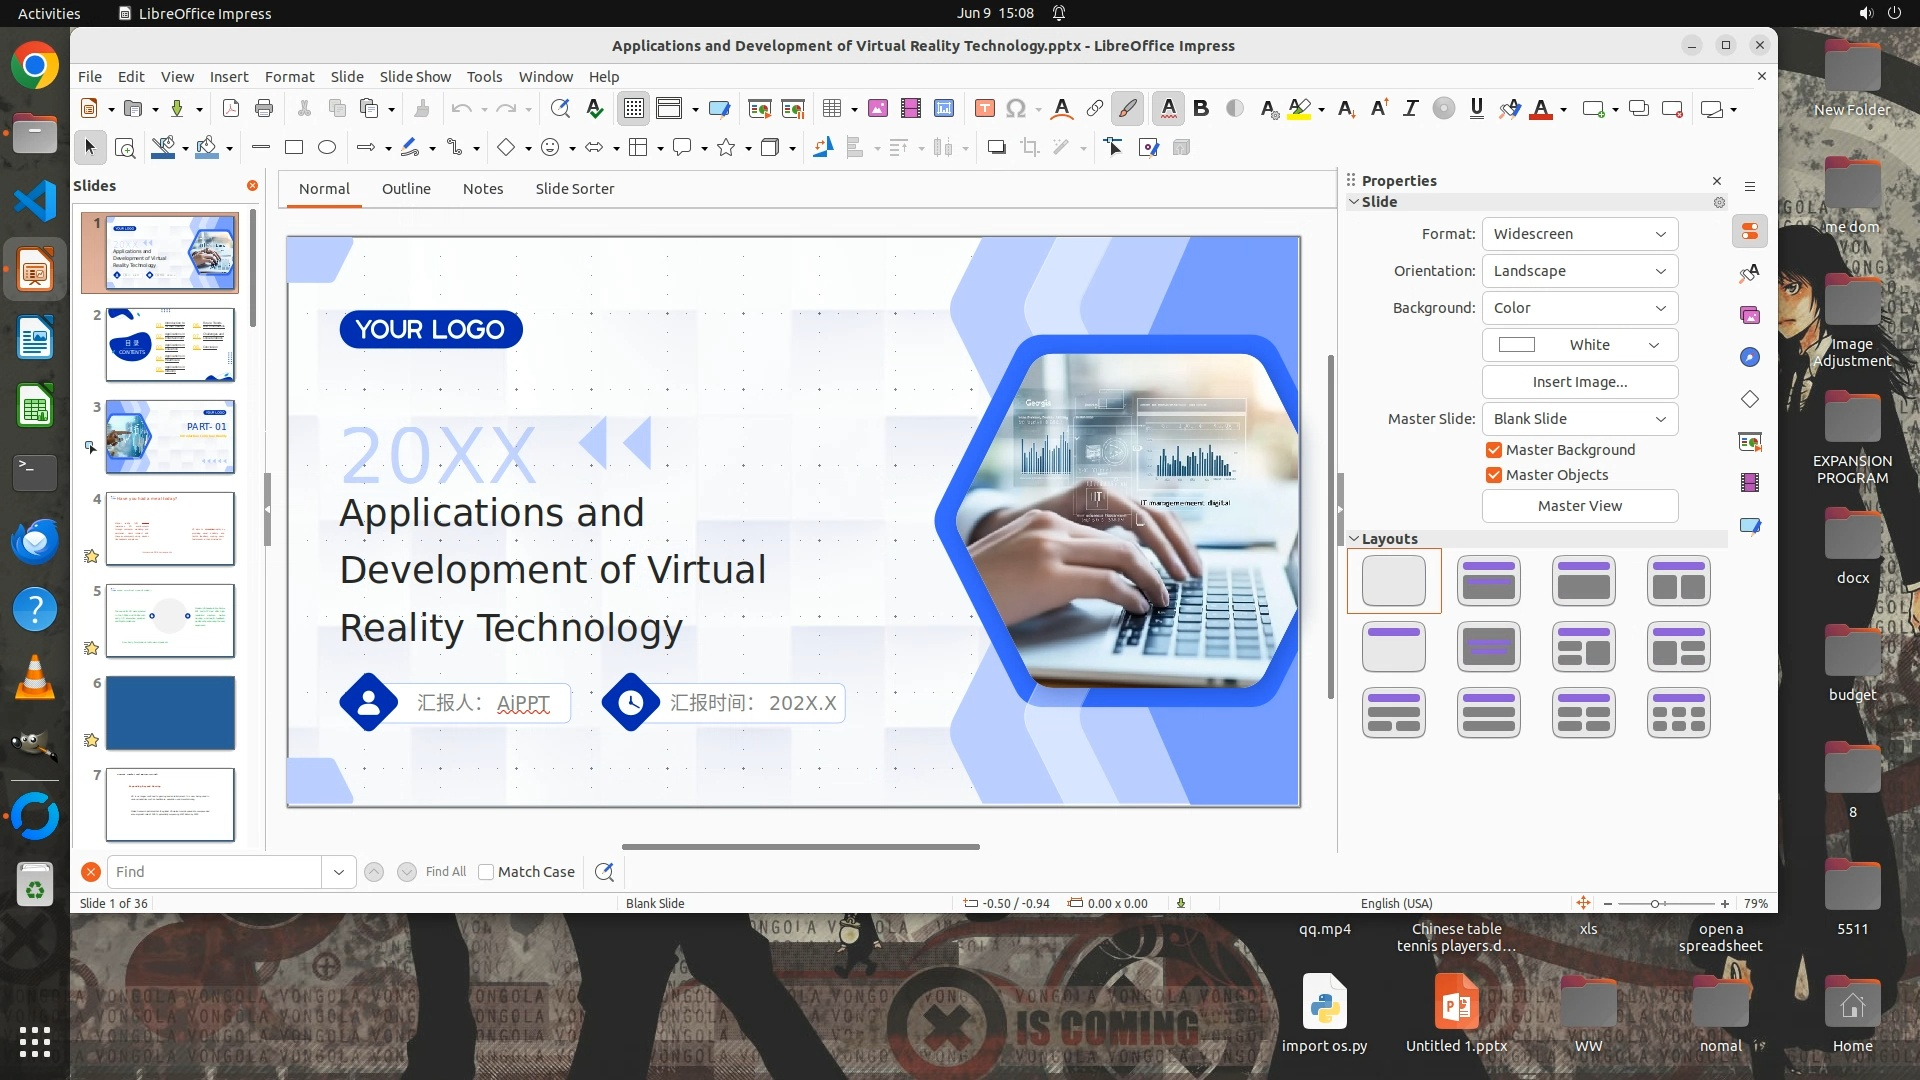Click the Insert Image... button
The width and height of the screenshot is (1920, 1080).
[x=1579, y=382]
